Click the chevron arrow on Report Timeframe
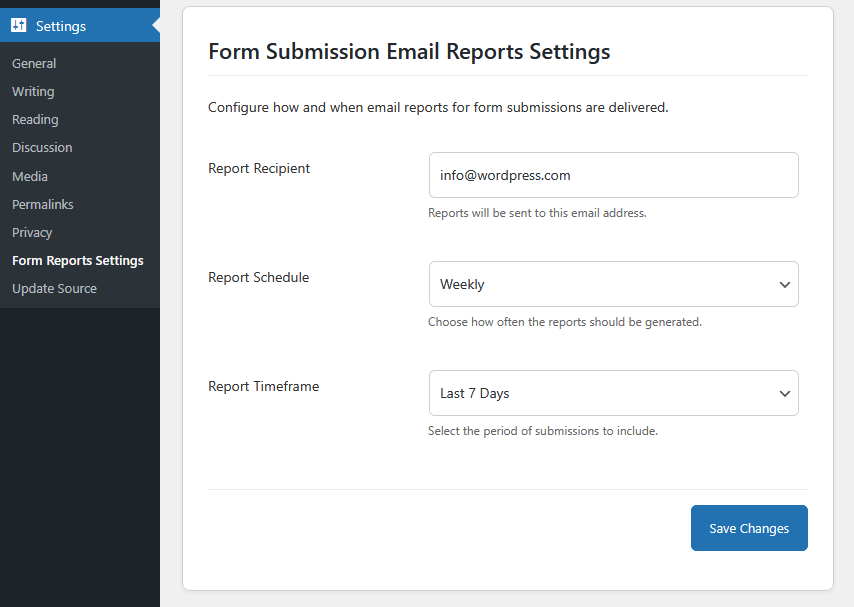 tap(784, 394)
